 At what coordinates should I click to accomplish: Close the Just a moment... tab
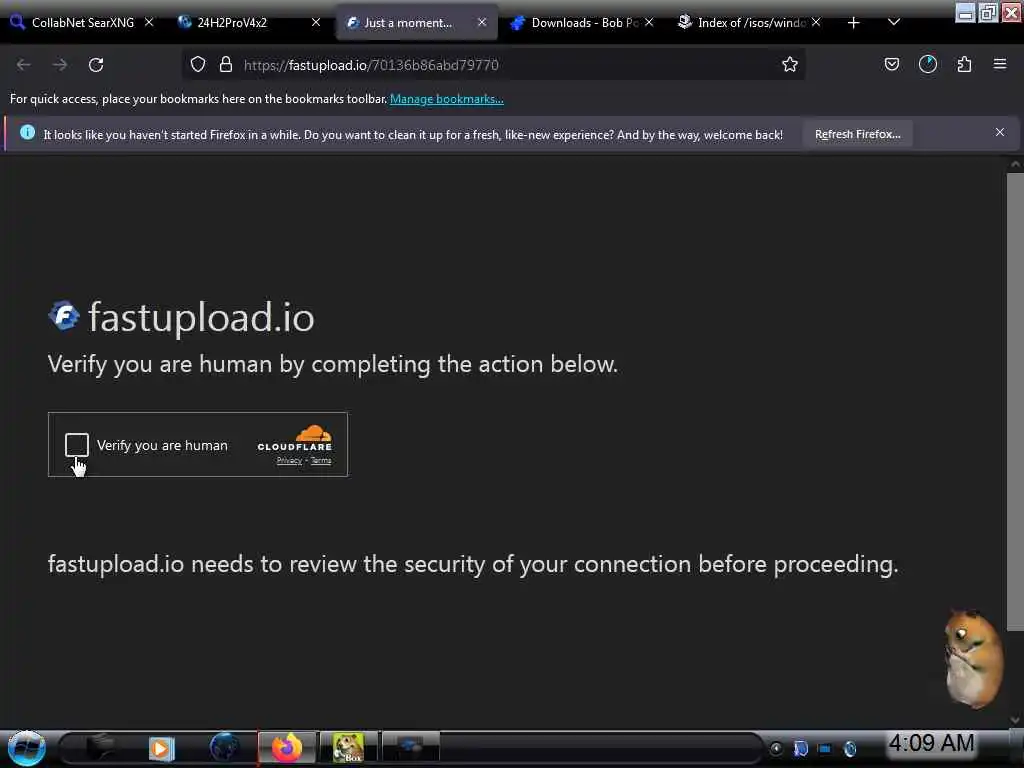tap(482, 22)
